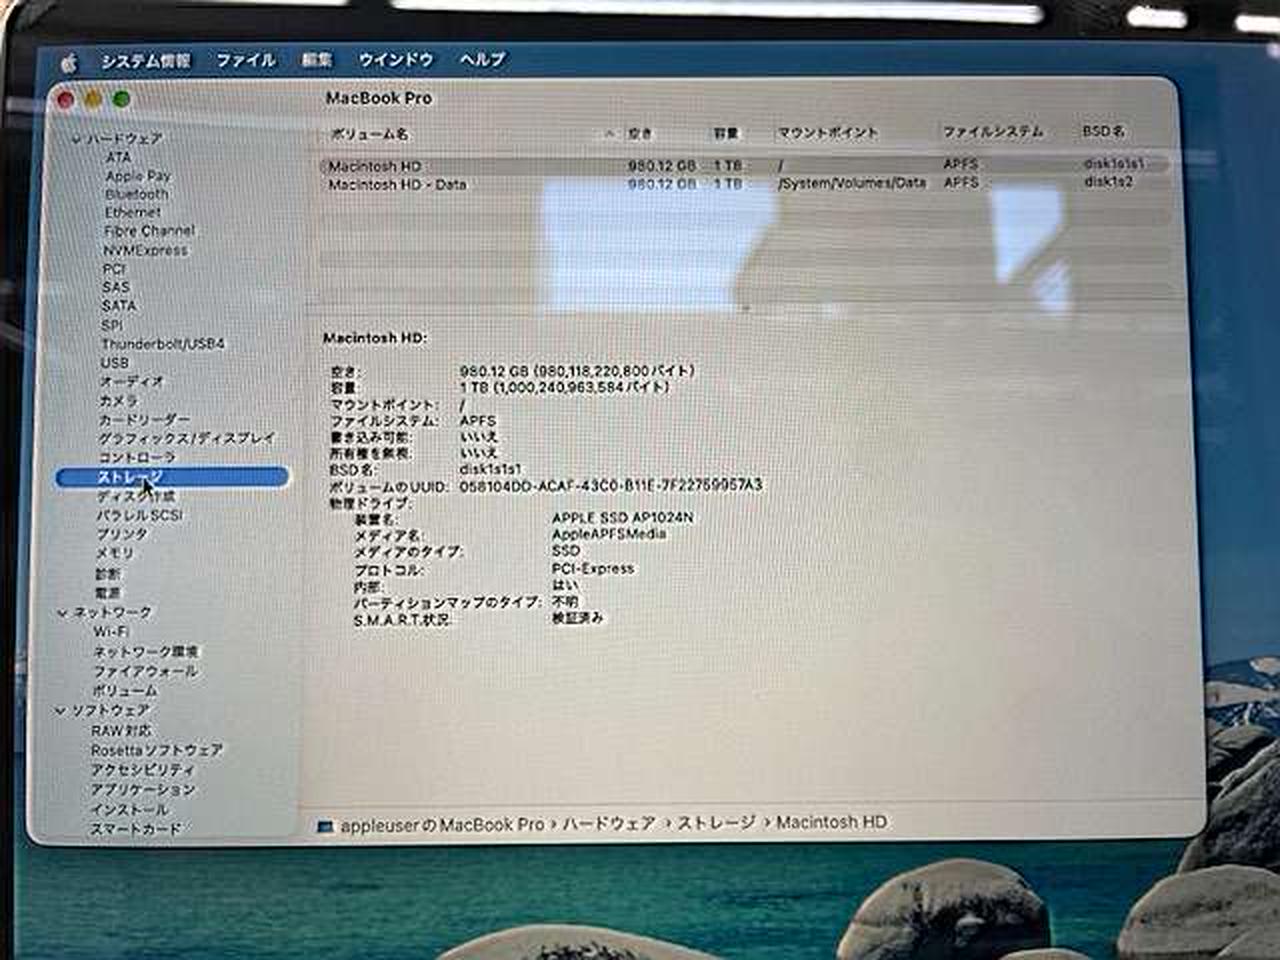Click the computer icon in path bar

pyautogui.click(x=324, y=826)
